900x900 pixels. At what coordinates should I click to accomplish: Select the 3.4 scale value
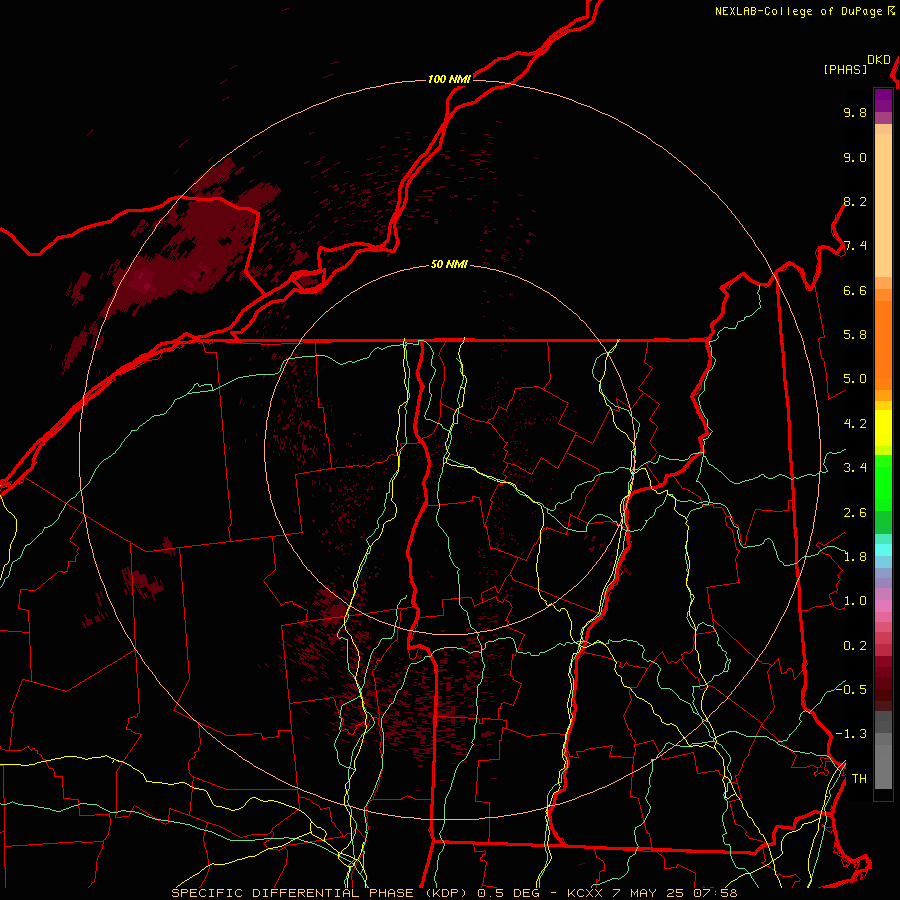click(x=855, y=468)
